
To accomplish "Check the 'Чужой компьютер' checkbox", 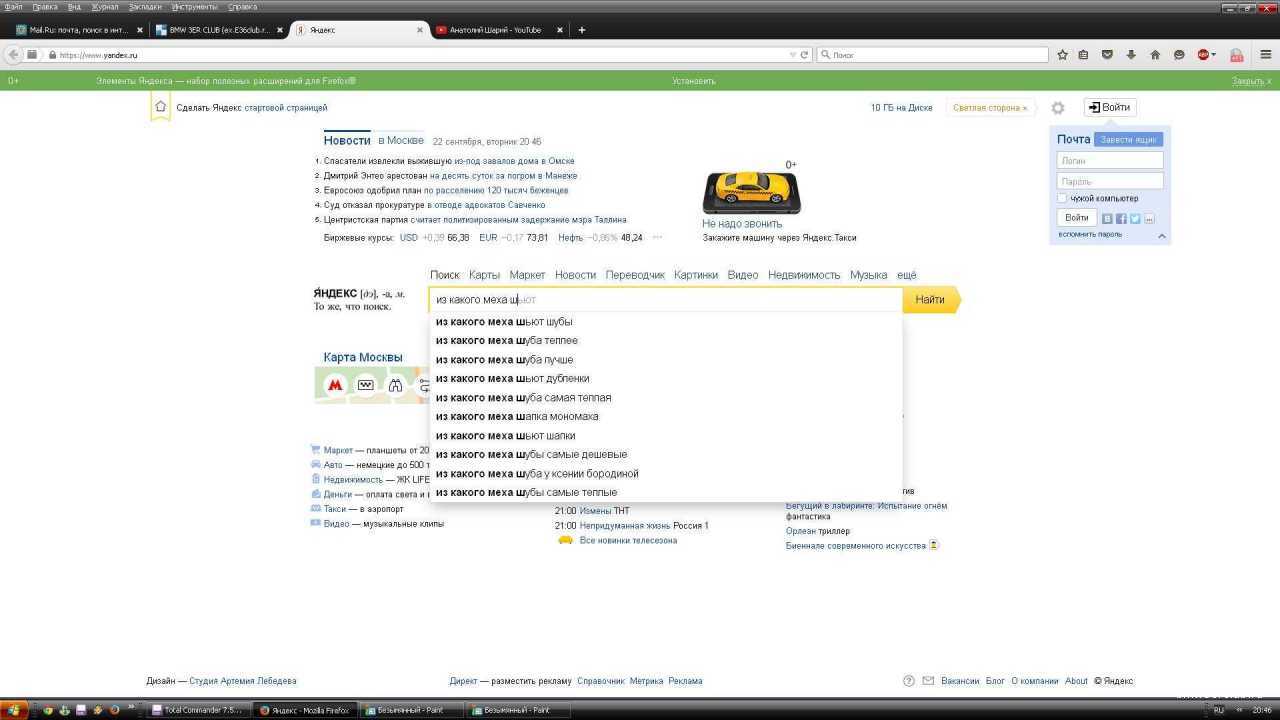I will coord(1063,198).
